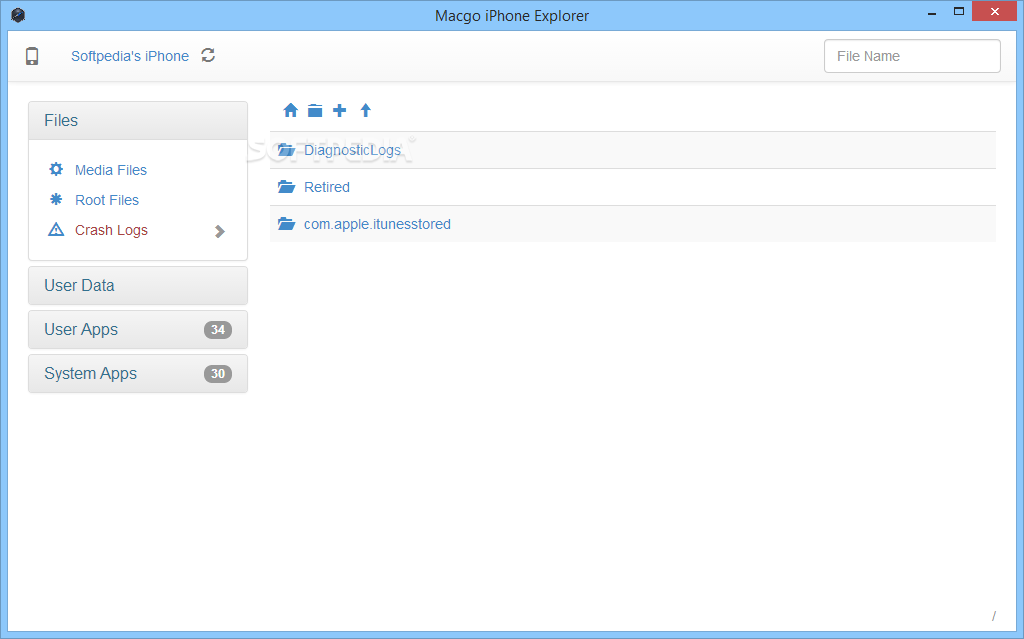Click the new folder icon in toolbar

[x=315, y=110]
